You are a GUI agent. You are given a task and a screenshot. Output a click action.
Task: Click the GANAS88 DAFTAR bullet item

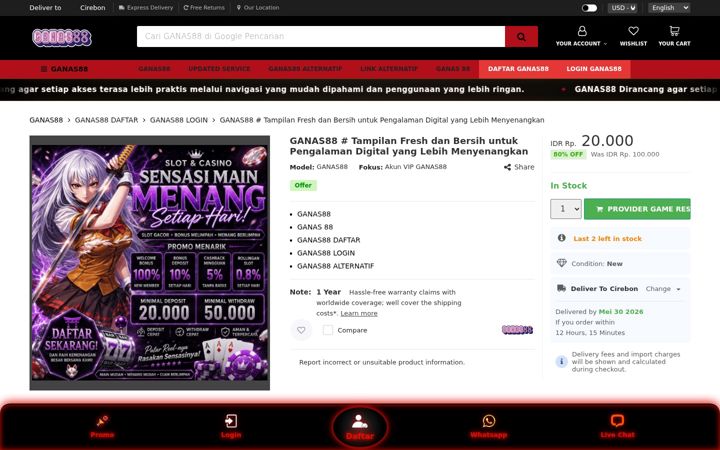[x=328, y=240]
